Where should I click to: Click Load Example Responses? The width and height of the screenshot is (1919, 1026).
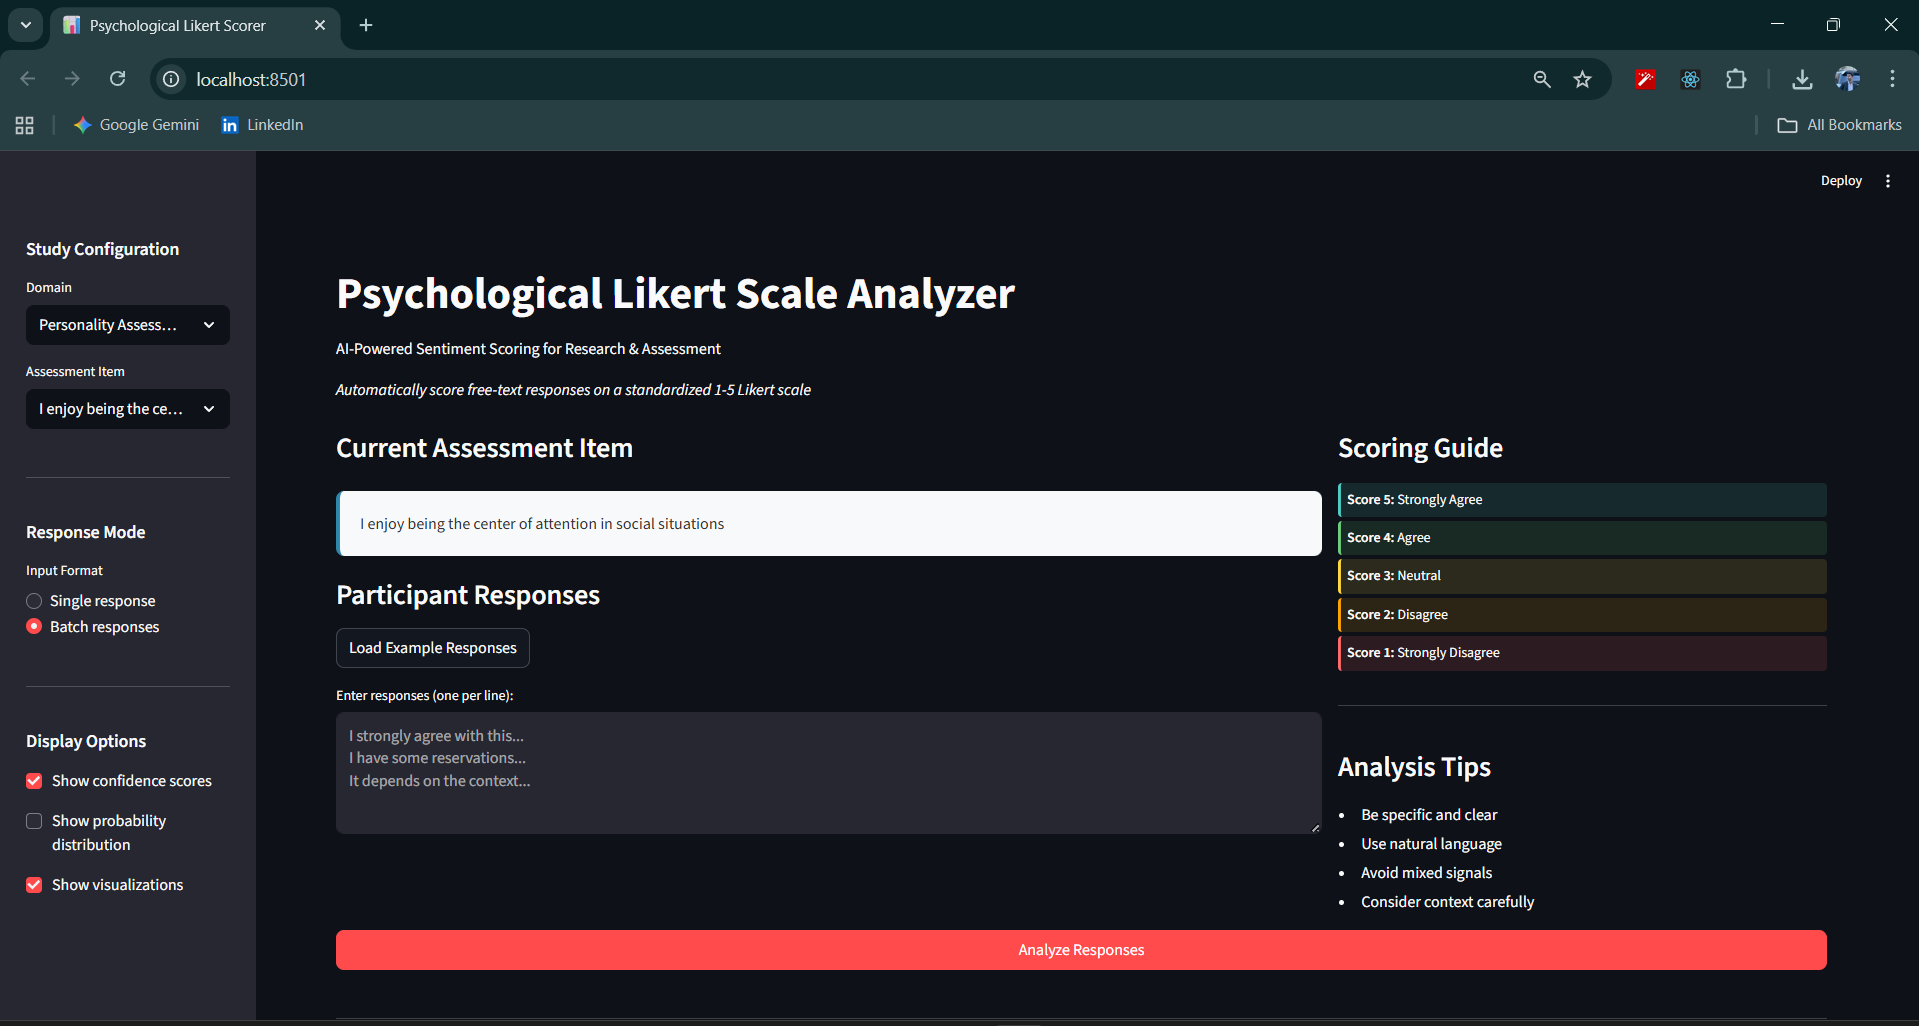click(x=432, y=647)
